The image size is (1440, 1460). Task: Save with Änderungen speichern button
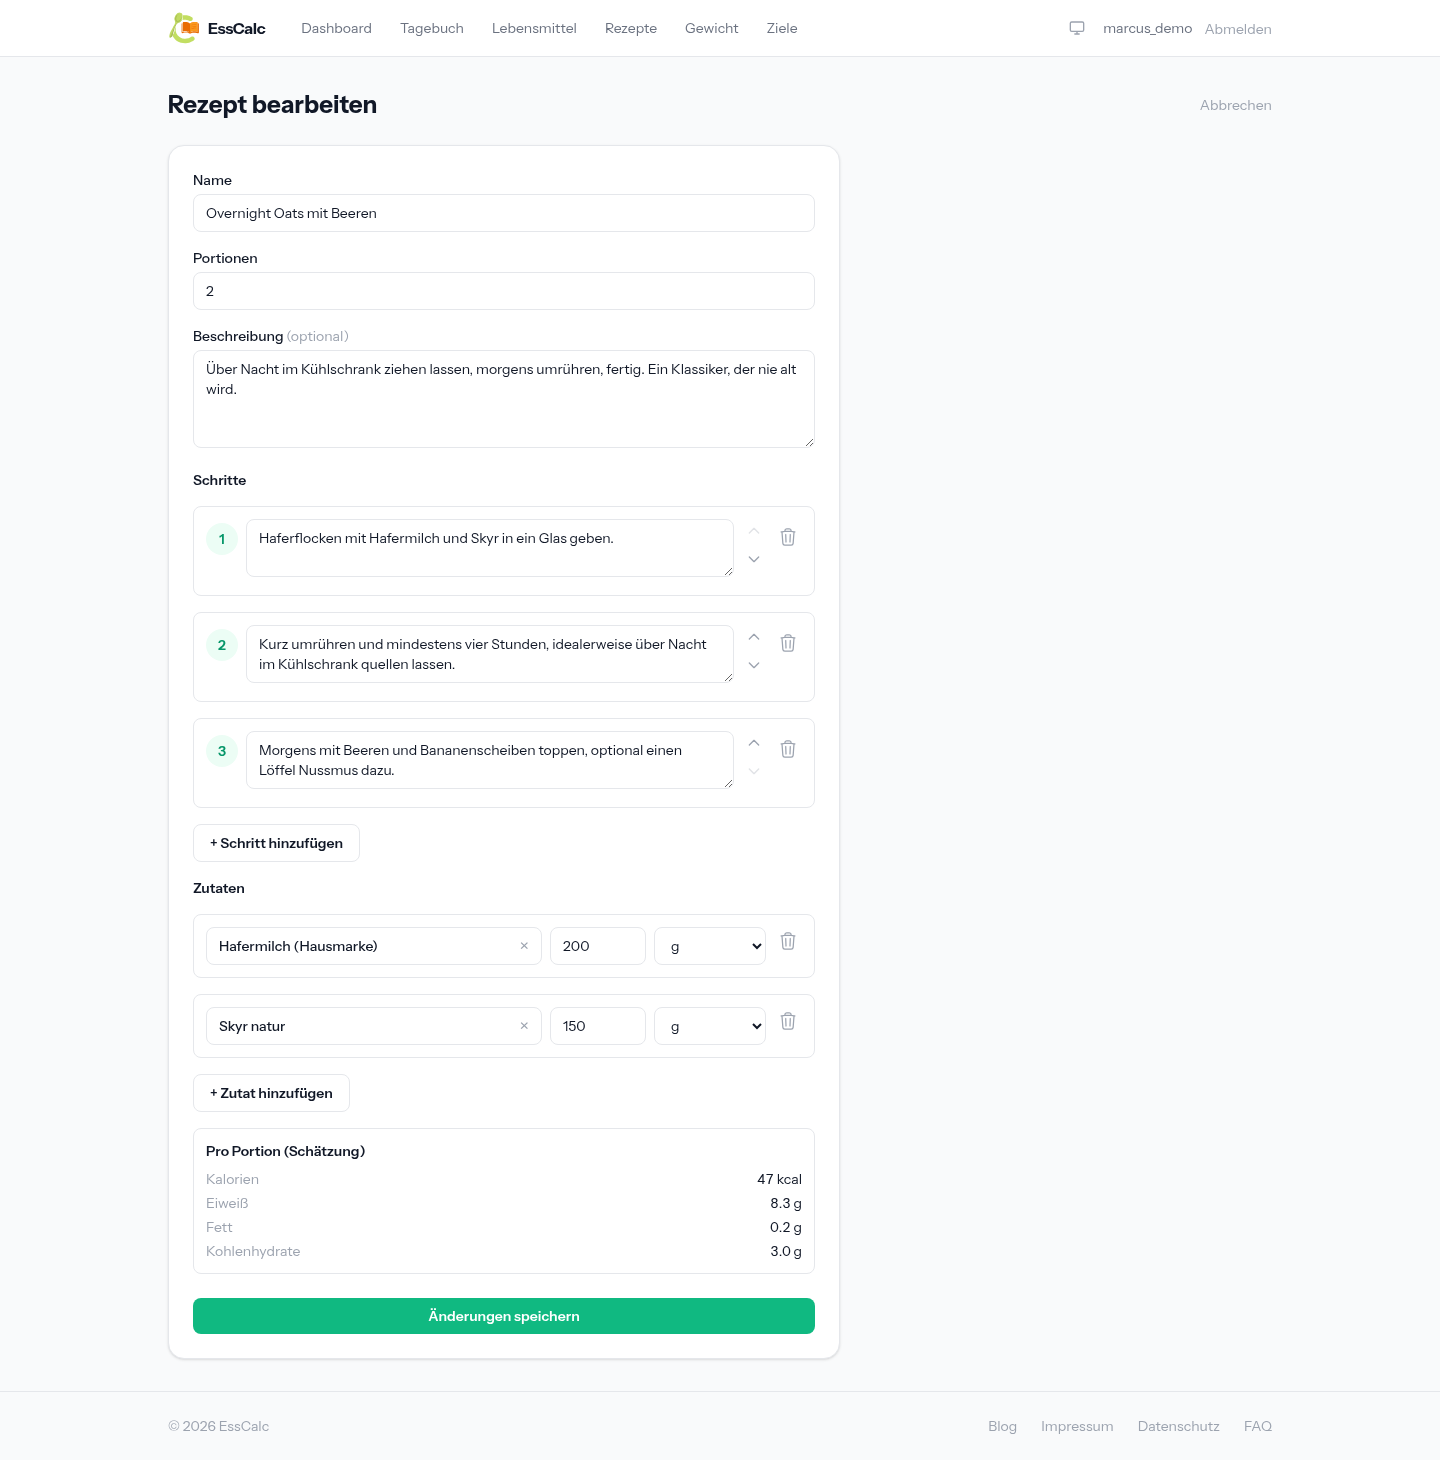(504, 1316)
